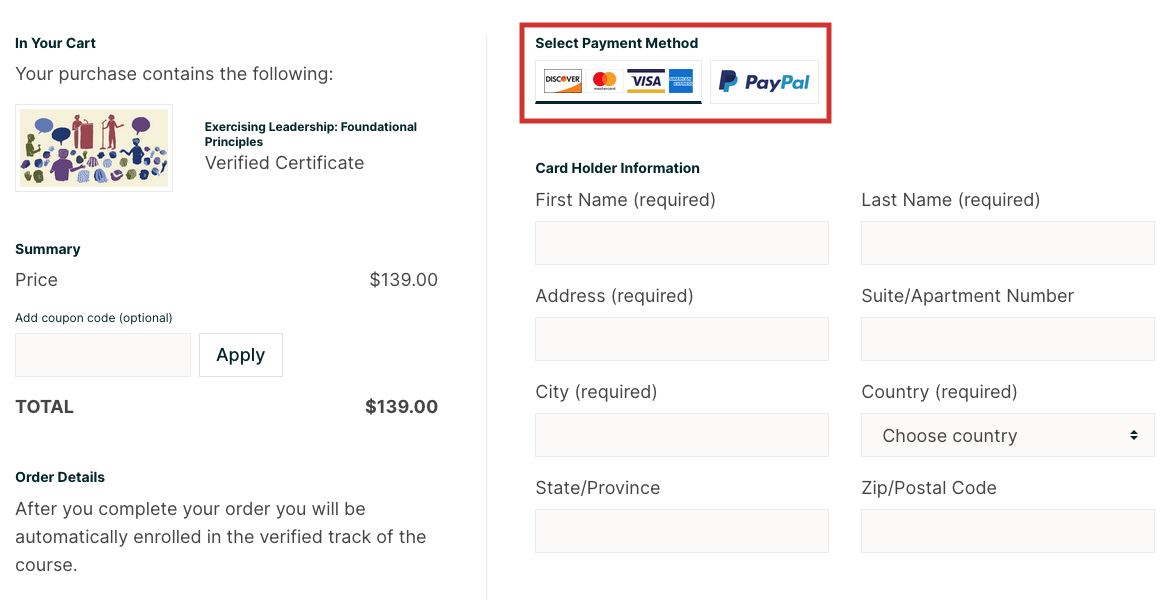Click the American Express logo
The image size is (1172, 600).
point(681,81)
